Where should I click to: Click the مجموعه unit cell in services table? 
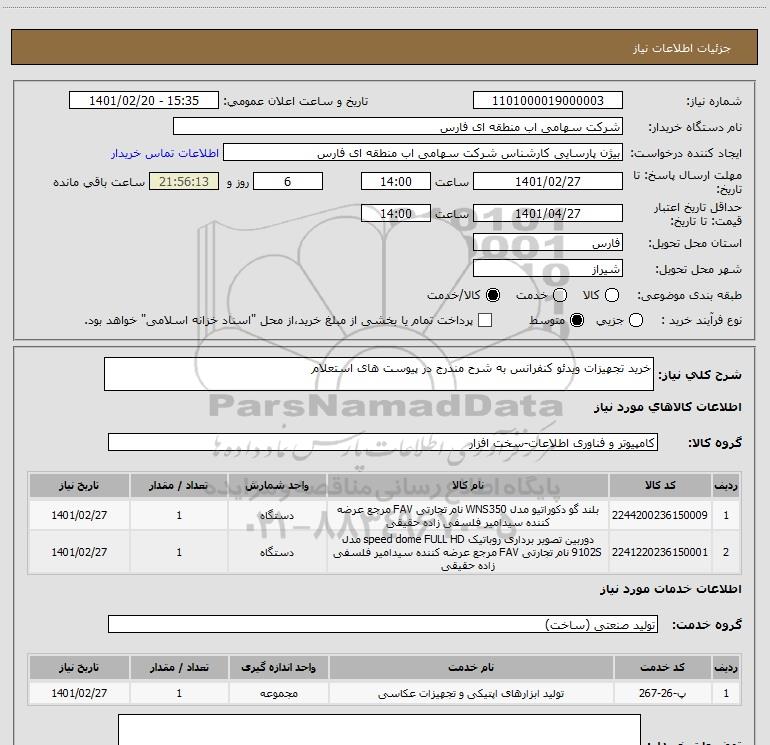(x=278, y=693)
